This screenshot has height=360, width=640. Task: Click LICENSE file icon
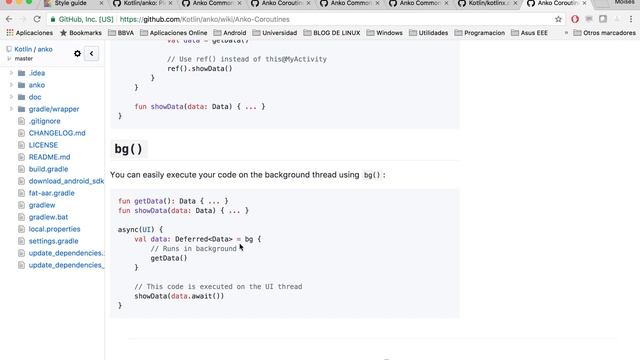[22, 145]
